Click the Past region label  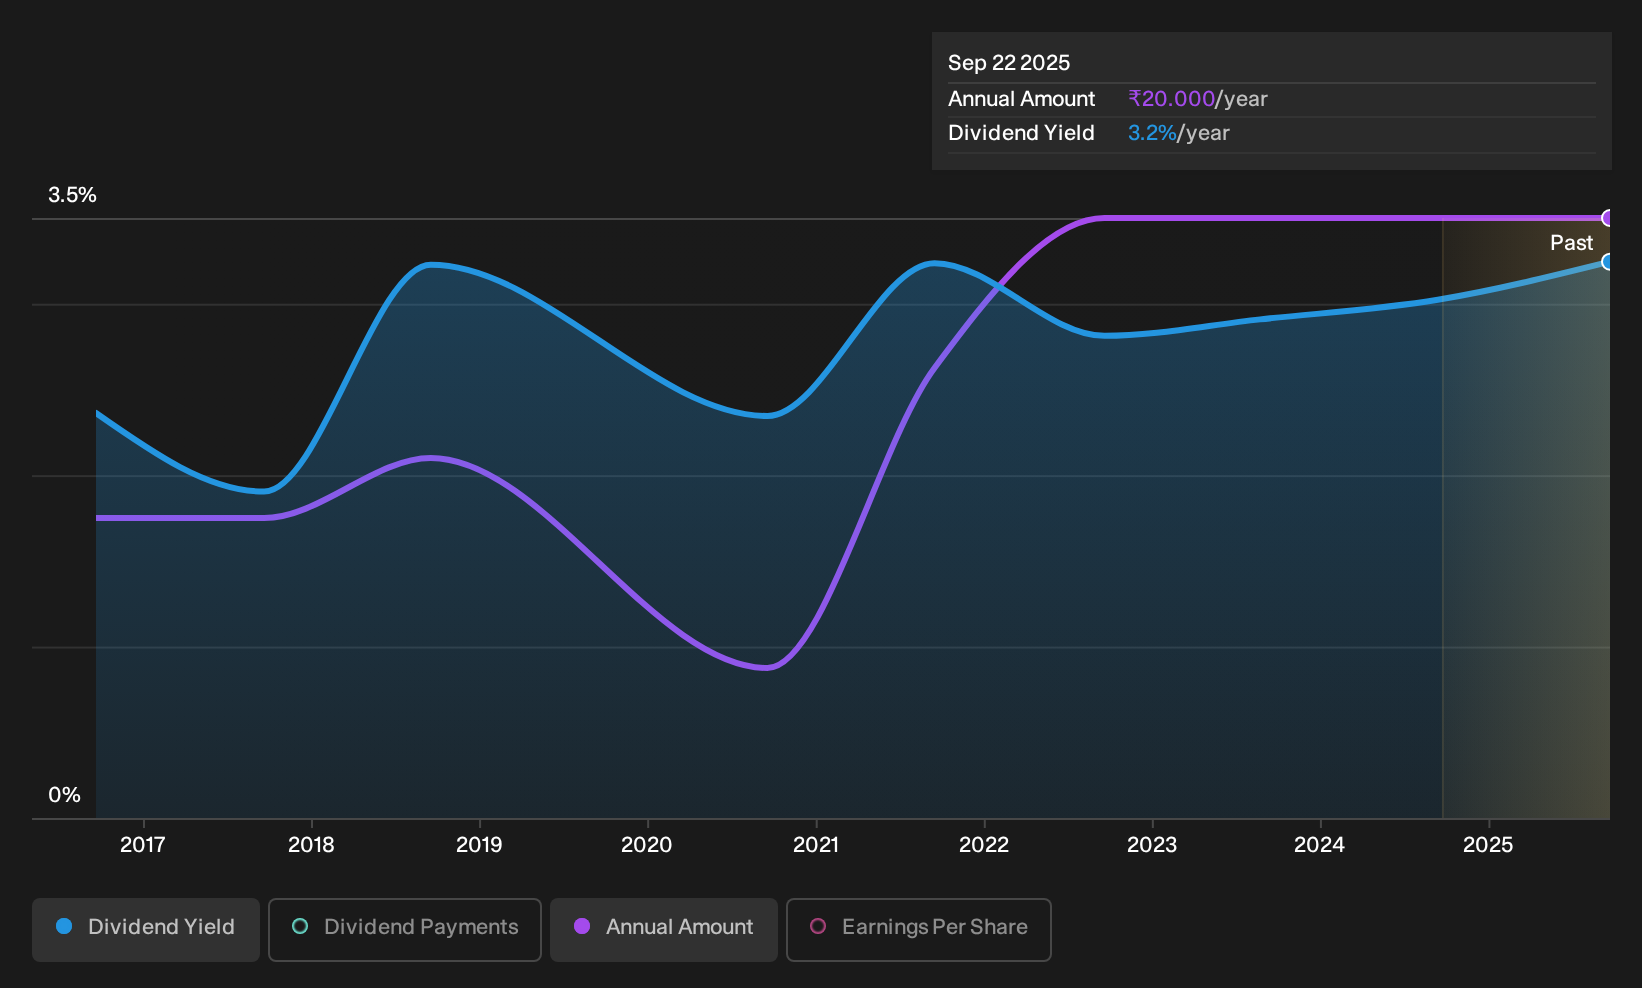click(1571, 243)
